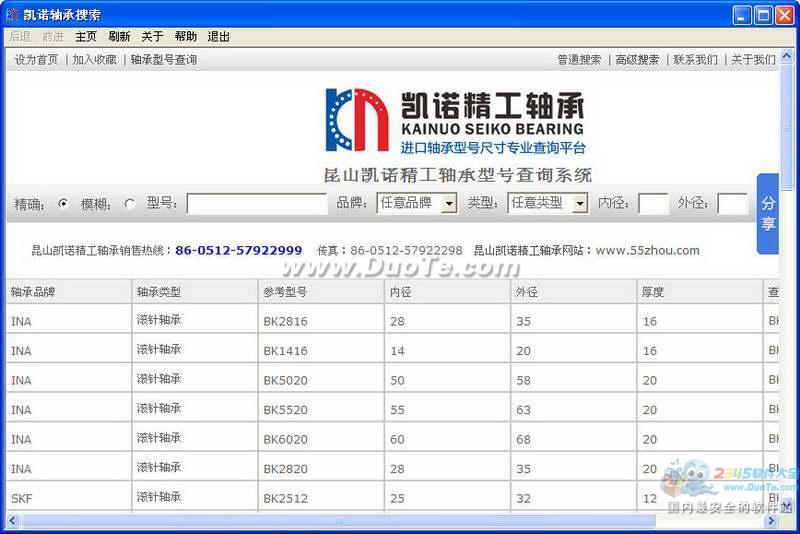The height and width of the screenshot is (534, 800).
Task: Open the 高级搜索 link
Action: click(x=637, y=60)
